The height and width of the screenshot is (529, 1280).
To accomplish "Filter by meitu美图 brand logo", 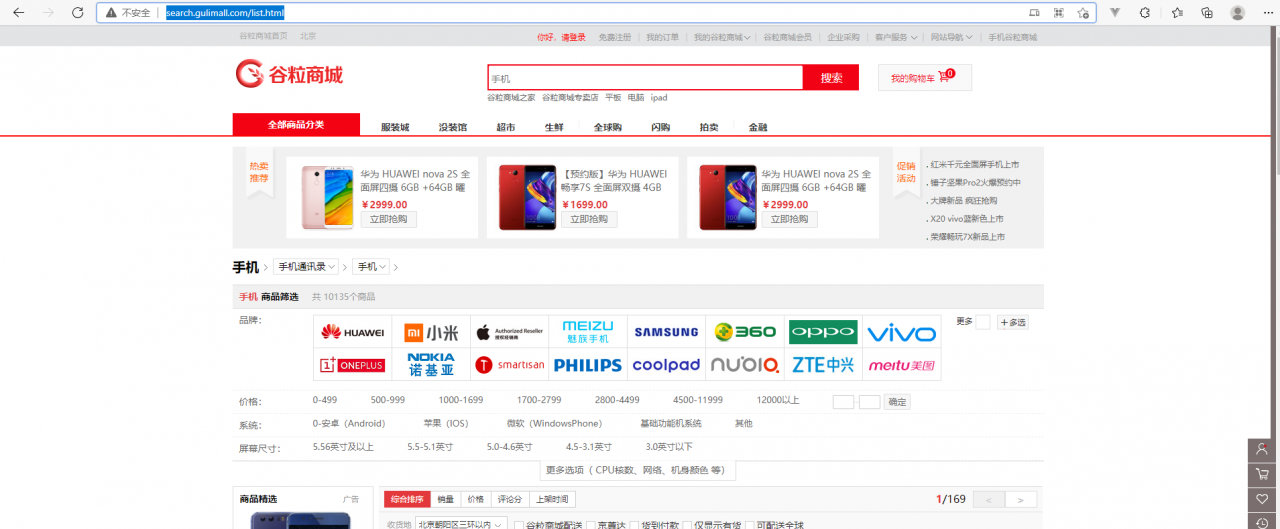I will click(x=902, y=365).
